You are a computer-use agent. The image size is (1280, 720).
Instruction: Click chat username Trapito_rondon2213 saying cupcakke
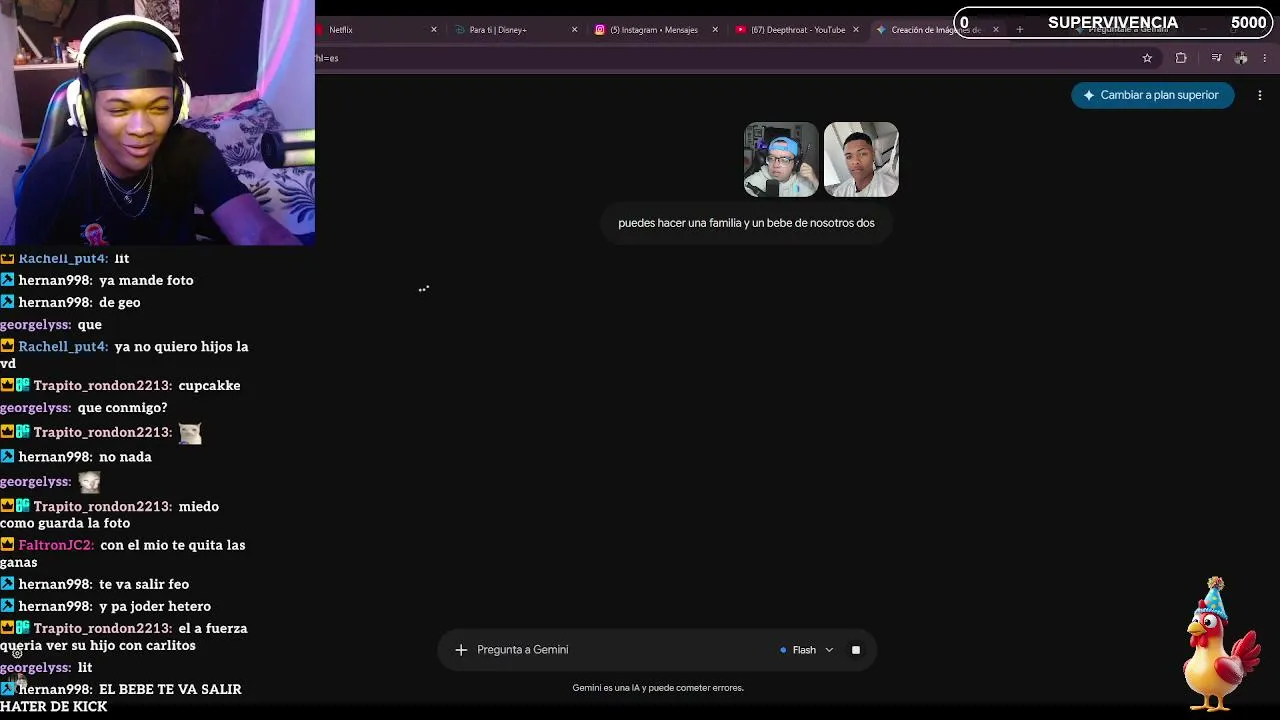click(103, 385)
